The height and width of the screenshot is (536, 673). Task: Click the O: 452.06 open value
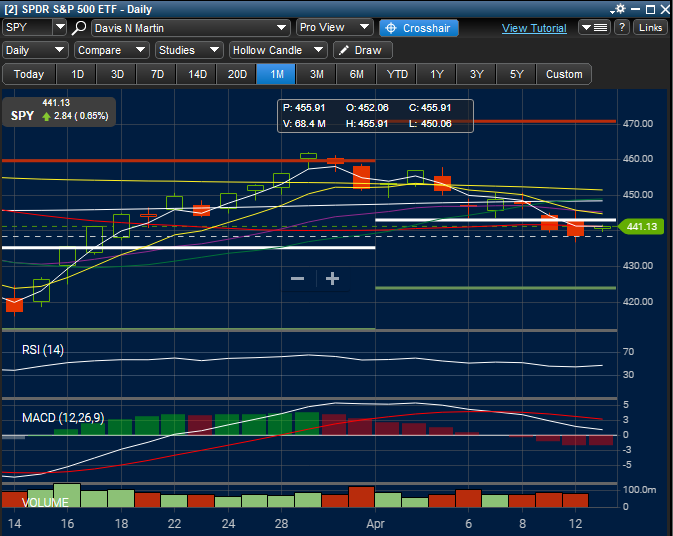click(367, 108)
